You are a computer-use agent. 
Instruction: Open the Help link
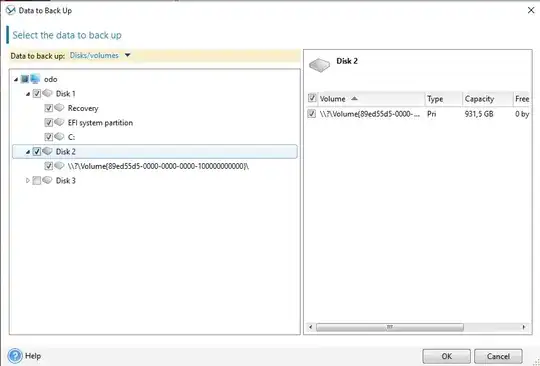click(x=33, y=356)
